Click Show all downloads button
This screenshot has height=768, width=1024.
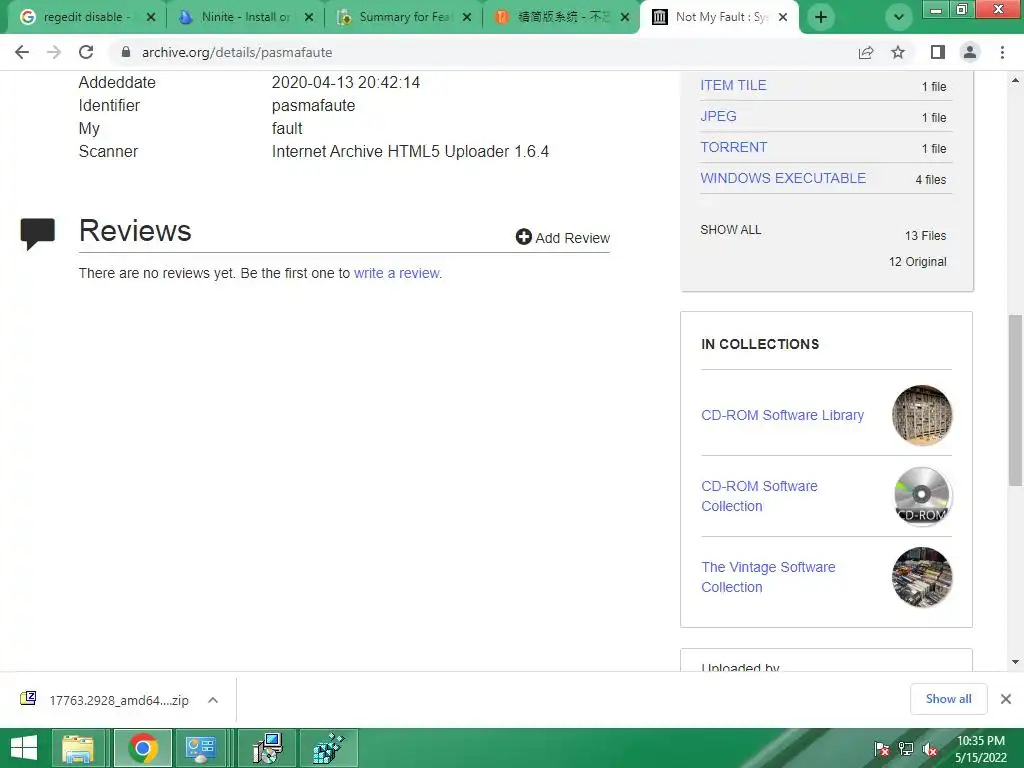[948, 699]
